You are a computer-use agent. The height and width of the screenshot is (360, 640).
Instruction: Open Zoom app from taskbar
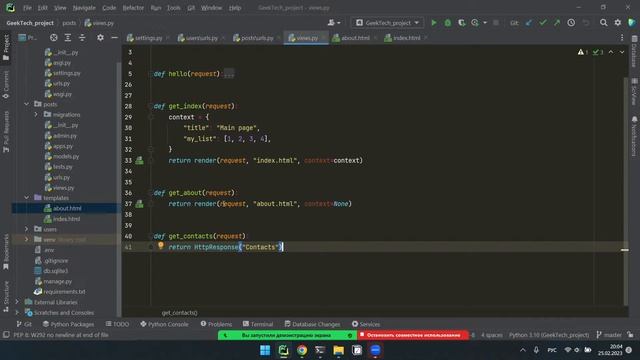(375, 350)
